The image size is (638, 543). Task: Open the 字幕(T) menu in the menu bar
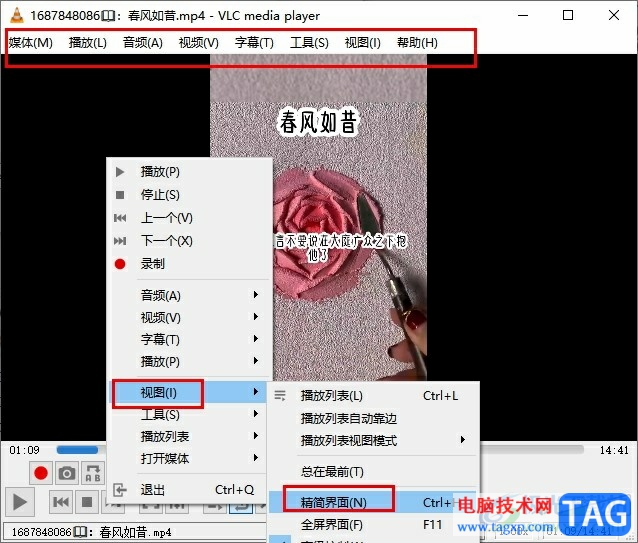coord(254,43)
